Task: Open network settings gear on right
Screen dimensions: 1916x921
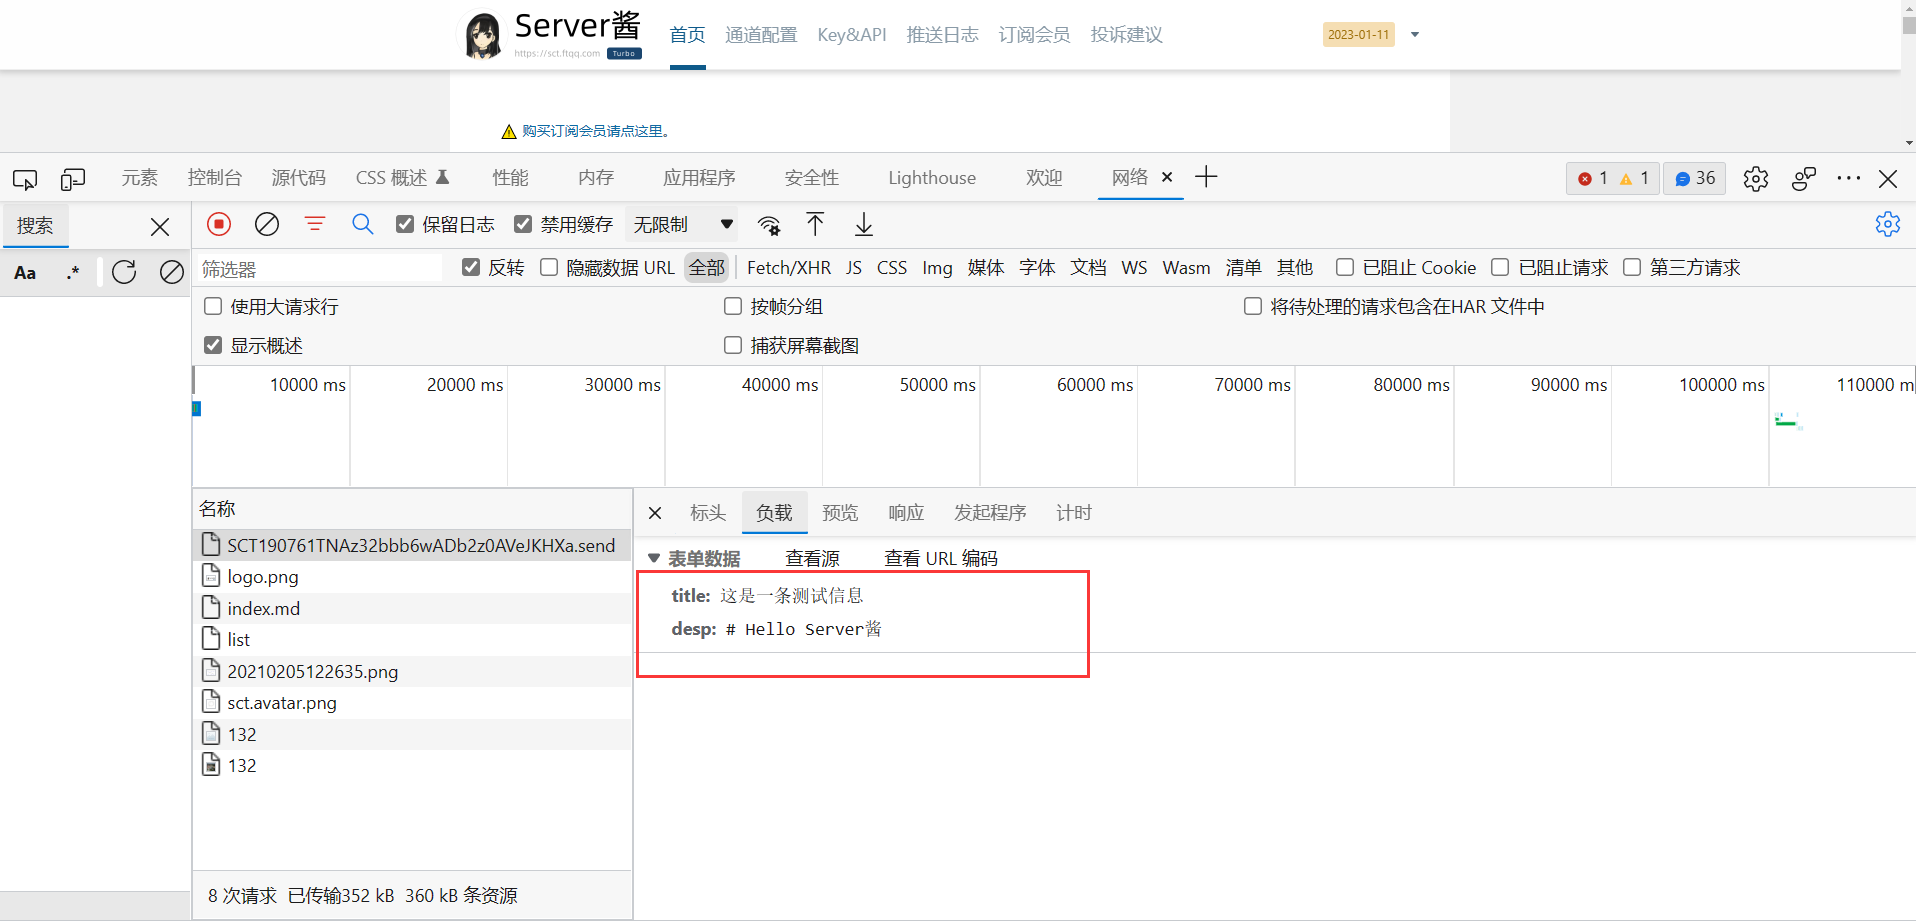Action: pos(1888,224)
